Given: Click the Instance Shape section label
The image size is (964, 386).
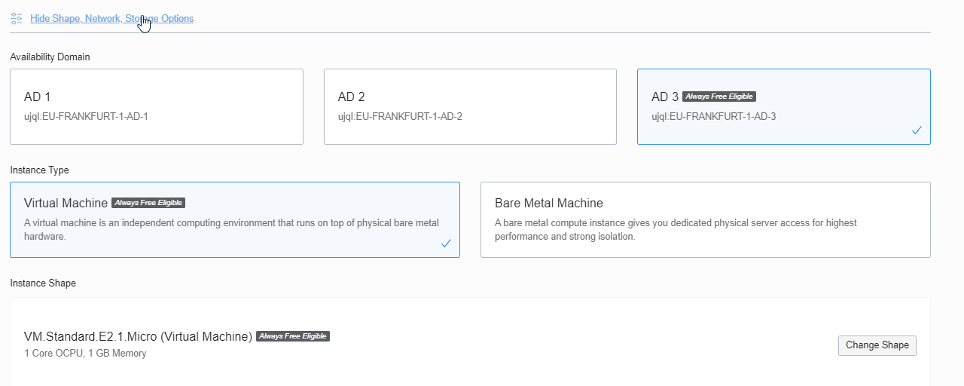Looking at the screenshot, I should tap(43, 283).
